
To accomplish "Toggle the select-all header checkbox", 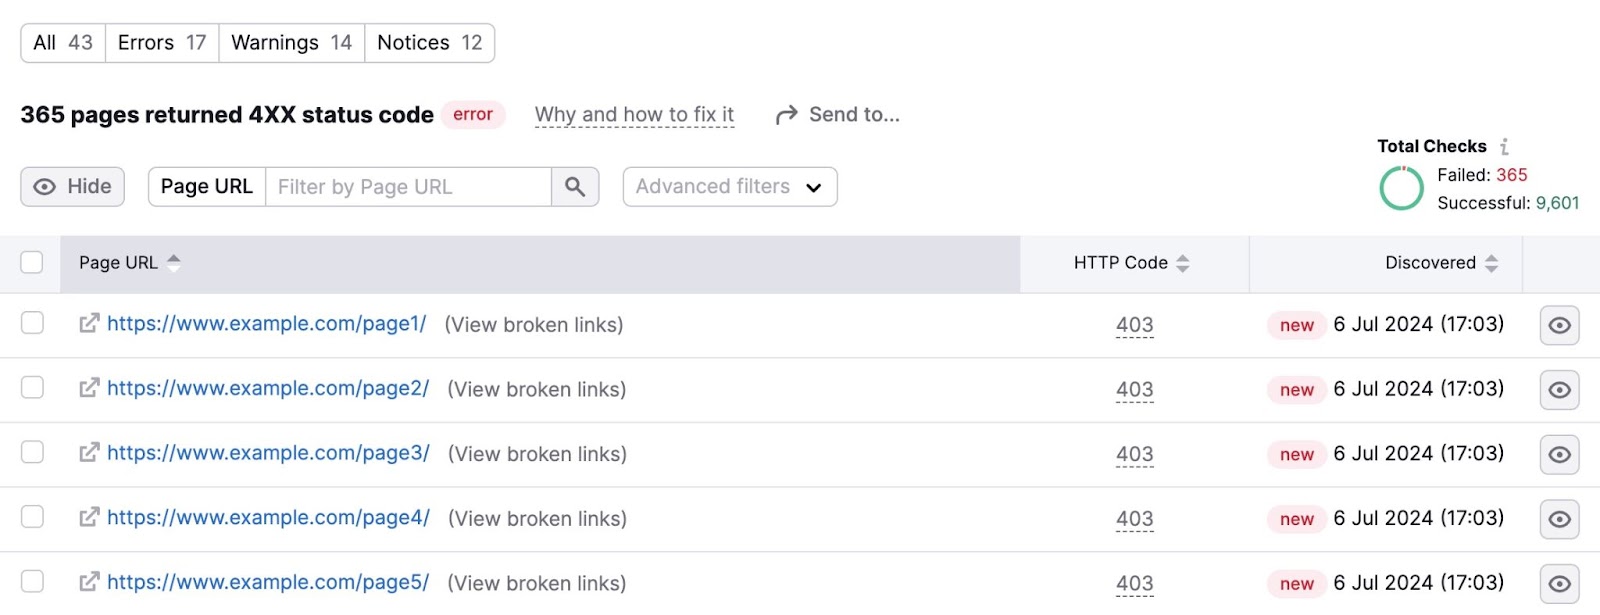I will [x=32, y=262].
